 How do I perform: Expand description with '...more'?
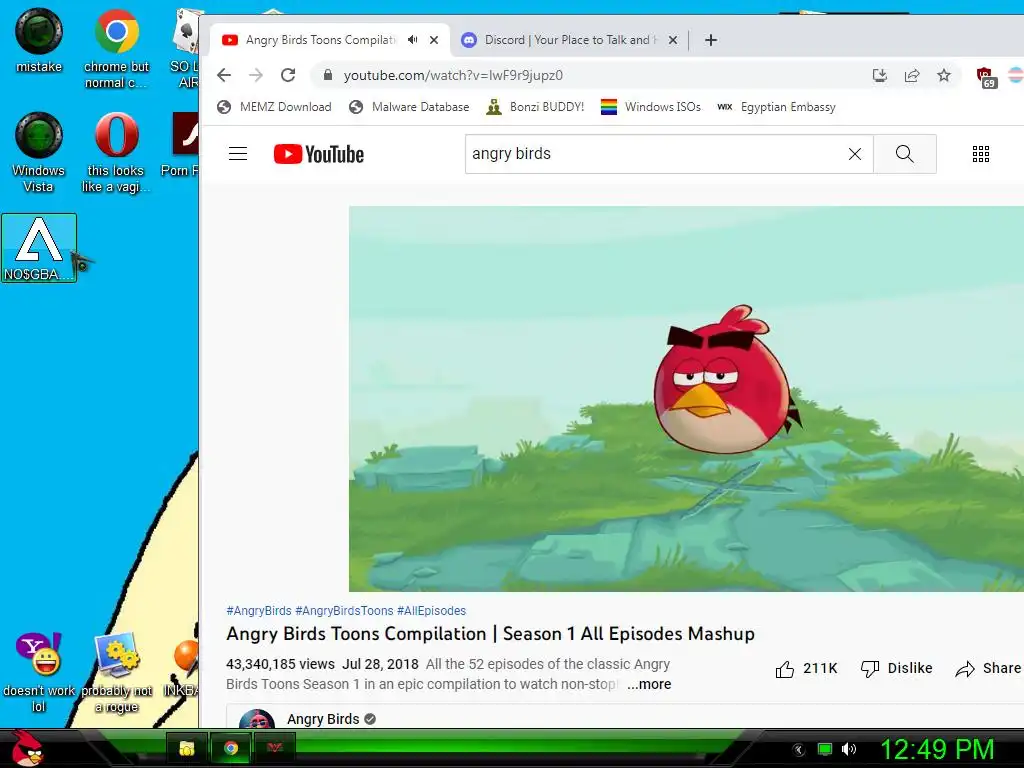[649, 684]
